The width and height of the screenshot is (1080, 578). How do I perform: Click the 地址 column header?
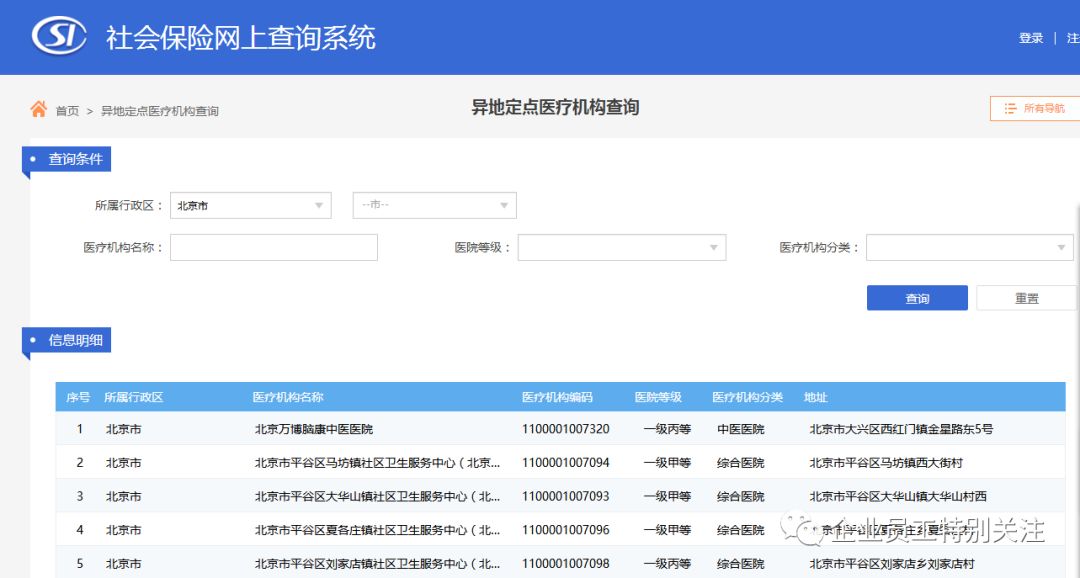(x=816, y=398)
